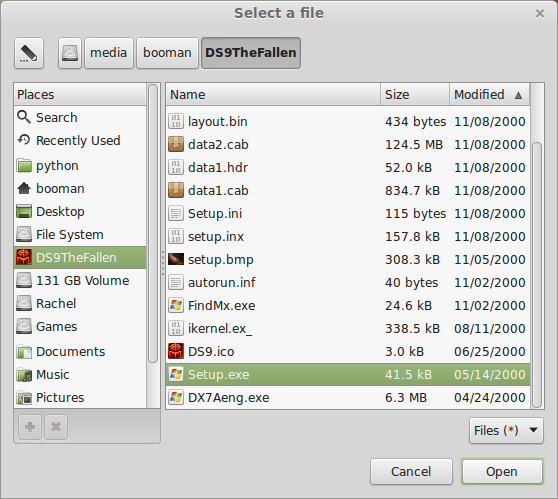The height and width of the screenshot is (499, 558).
Task: Open Search in the Places sidebar
Action: (80, 117)
